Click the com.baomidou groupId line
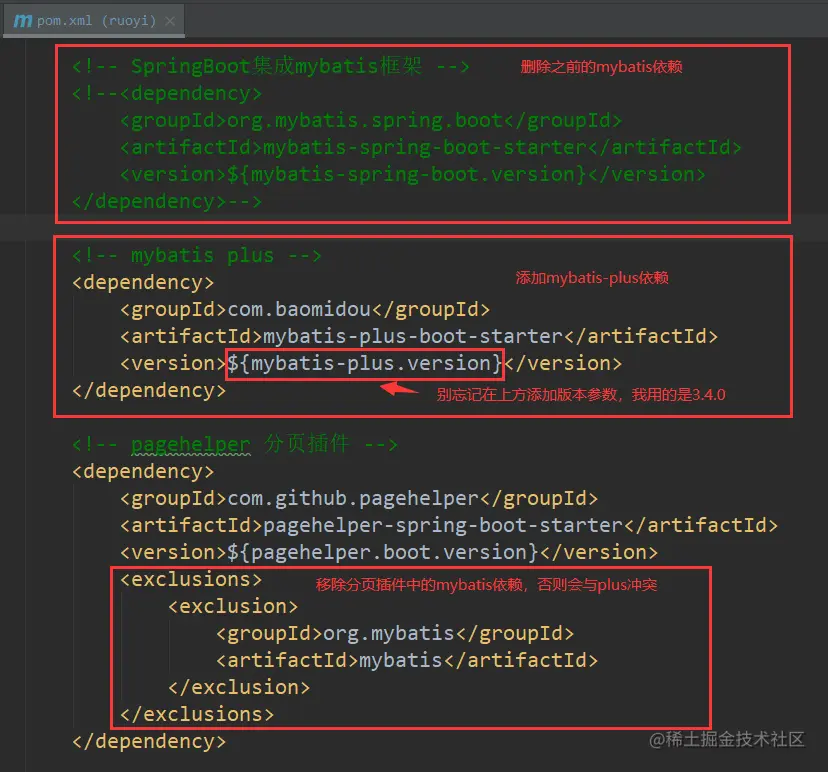This screenshot has width=828, height=772. pyautogui.click(x=305, y=309)
